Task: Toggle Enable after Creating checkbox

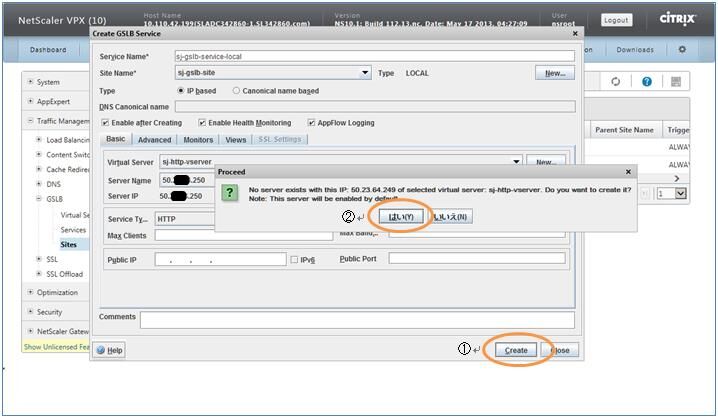Action: [x=105, y=123]
